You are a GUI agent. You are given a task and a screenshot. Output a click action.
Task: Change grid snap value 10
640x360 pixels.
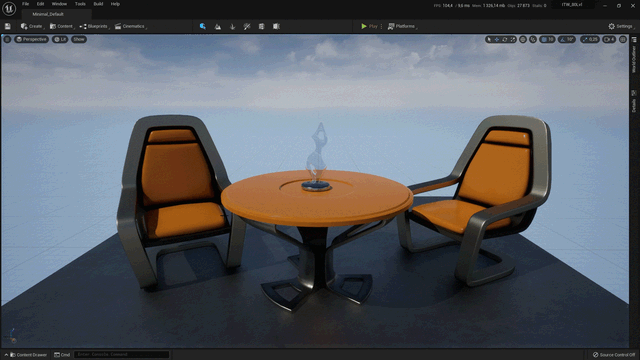[551, 39]
